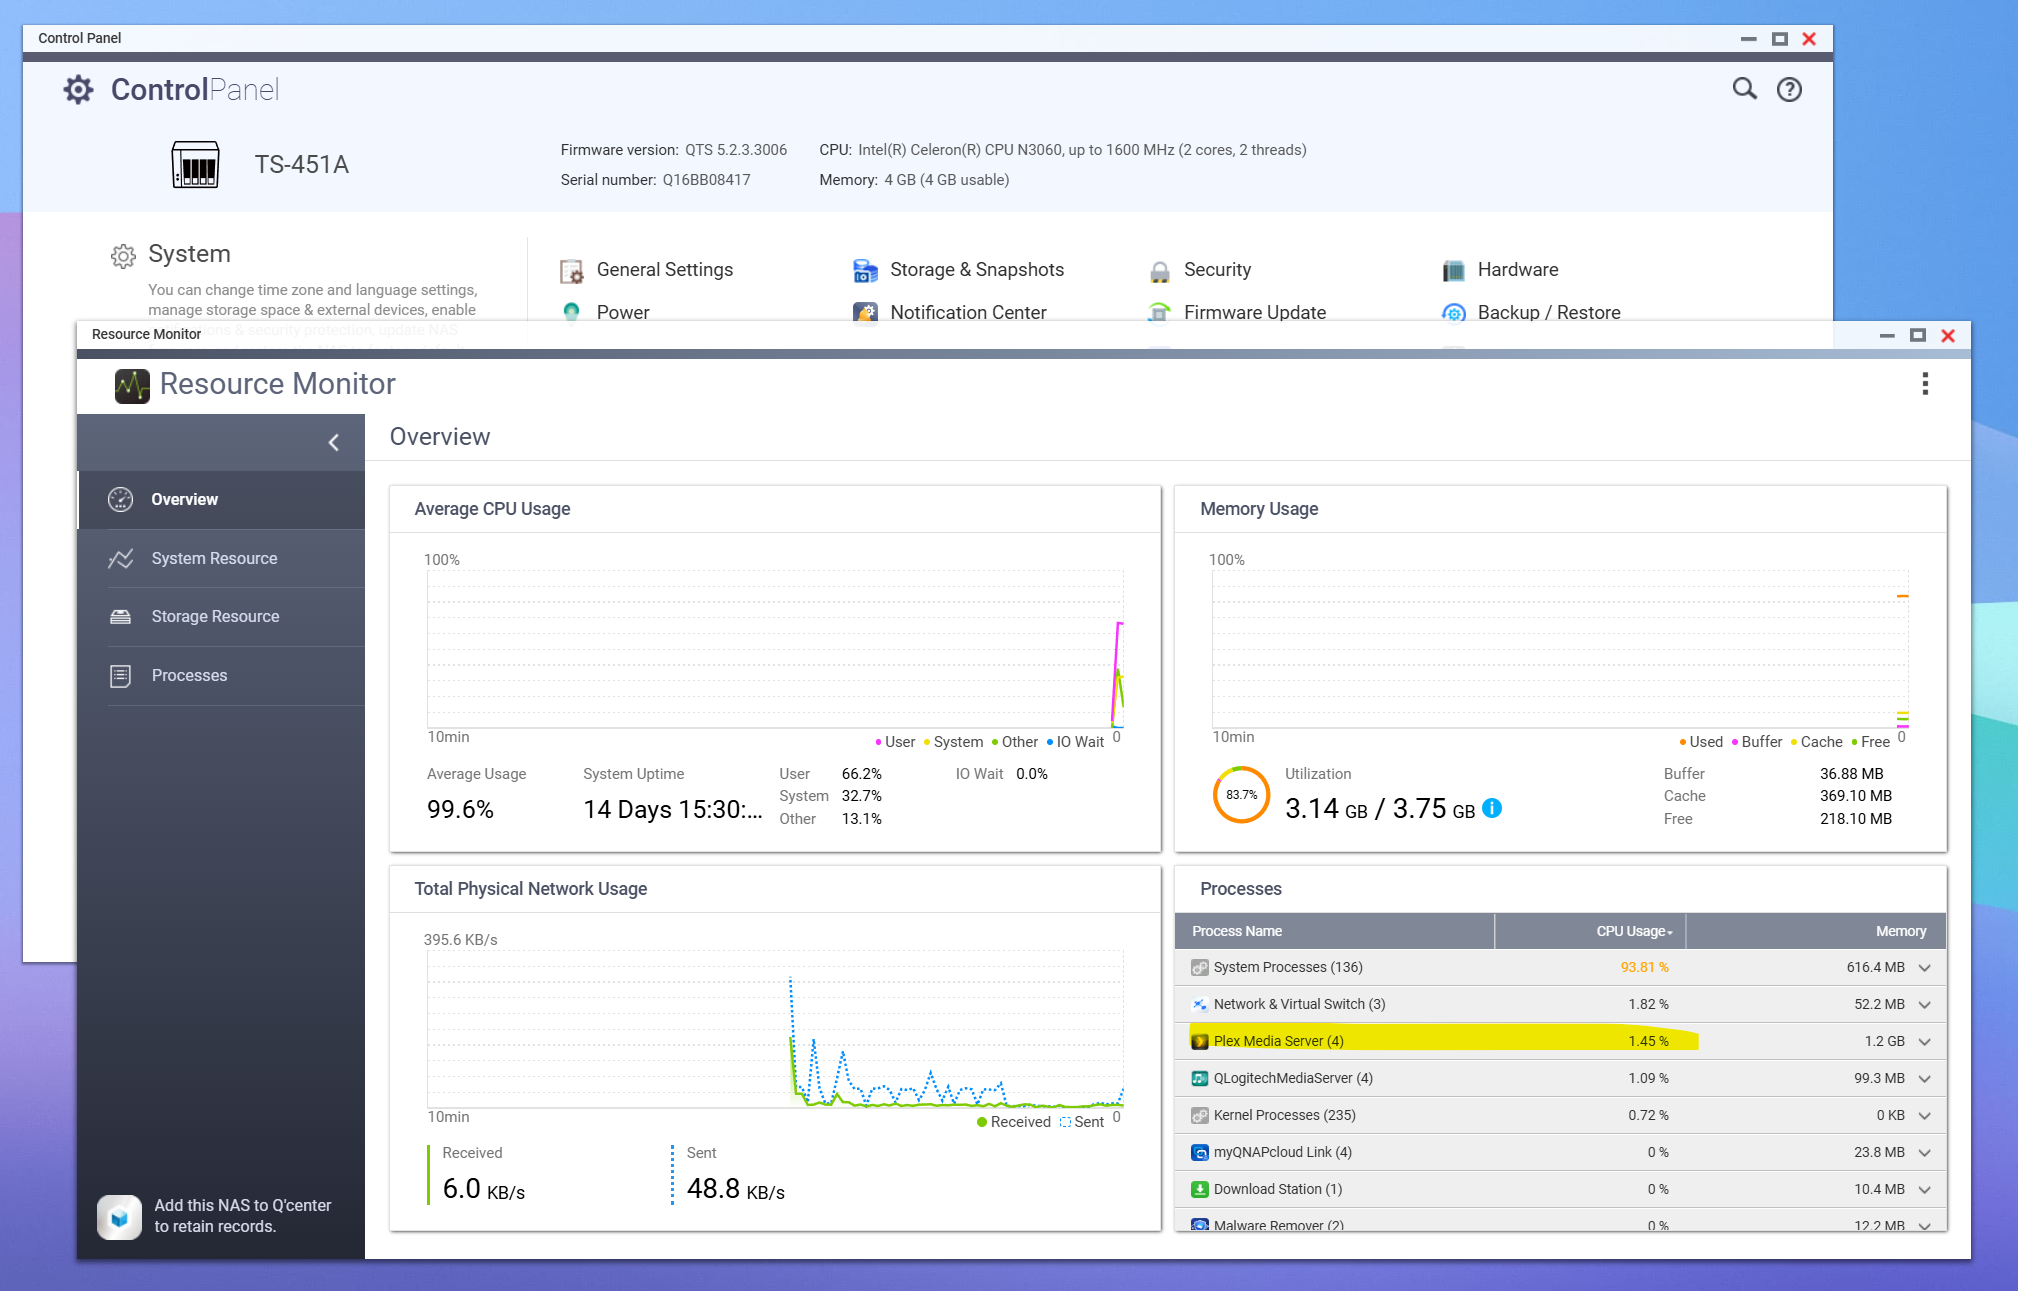
Task: Expand the myQNAPcloud Link (4) row
Action: point(1925,1153)
